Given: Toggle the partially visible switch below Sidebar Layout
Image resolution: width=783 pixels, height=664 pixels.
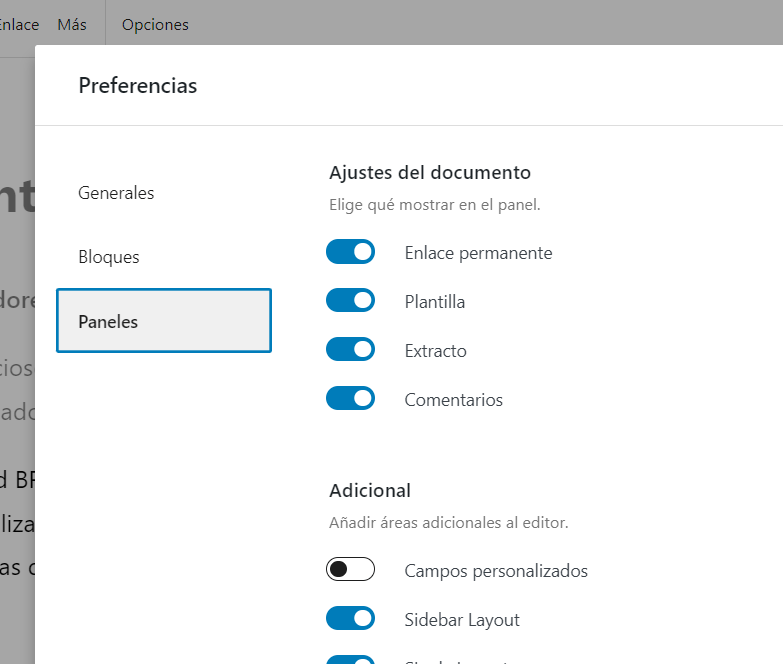Looking at the screenshot, I should pos(350,660).
